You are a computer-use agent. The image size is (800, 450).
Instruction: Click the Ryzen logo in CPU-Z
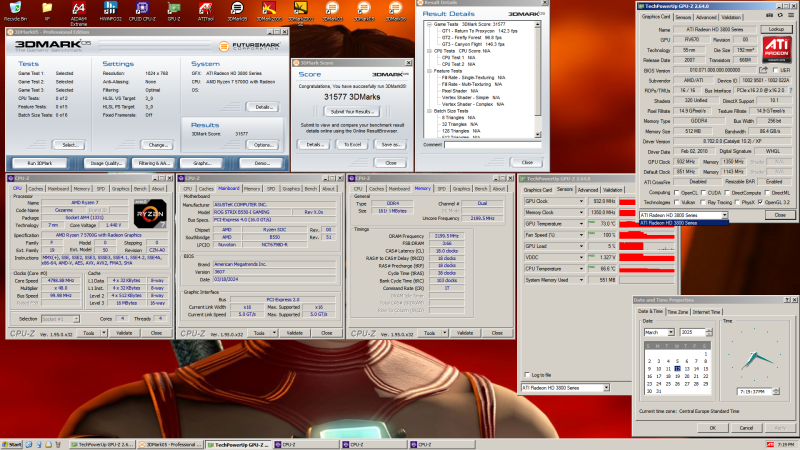click(150, 213)
